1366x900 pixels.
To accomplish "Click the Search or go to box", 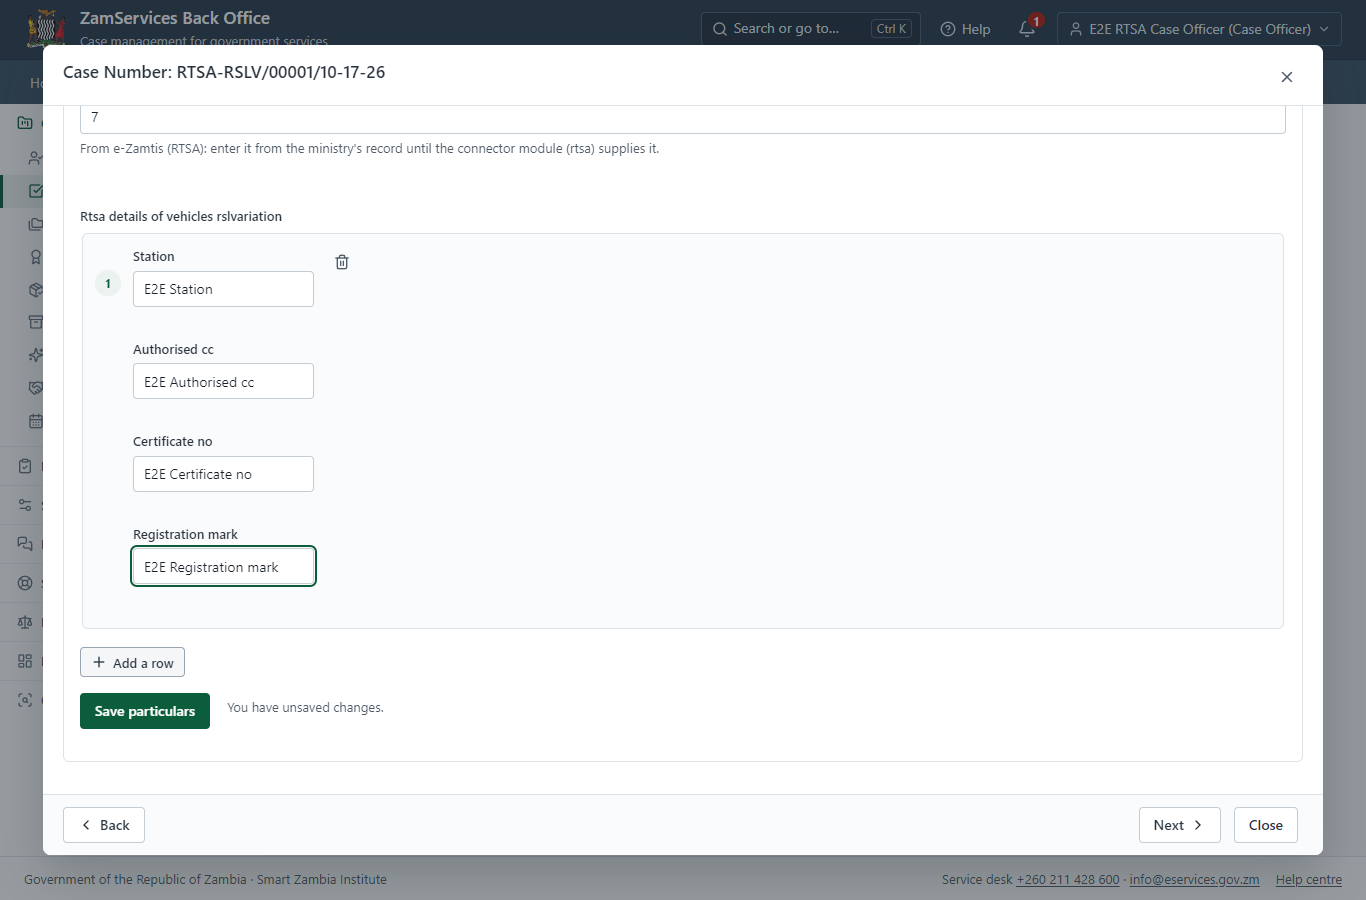I will [811, 29].
